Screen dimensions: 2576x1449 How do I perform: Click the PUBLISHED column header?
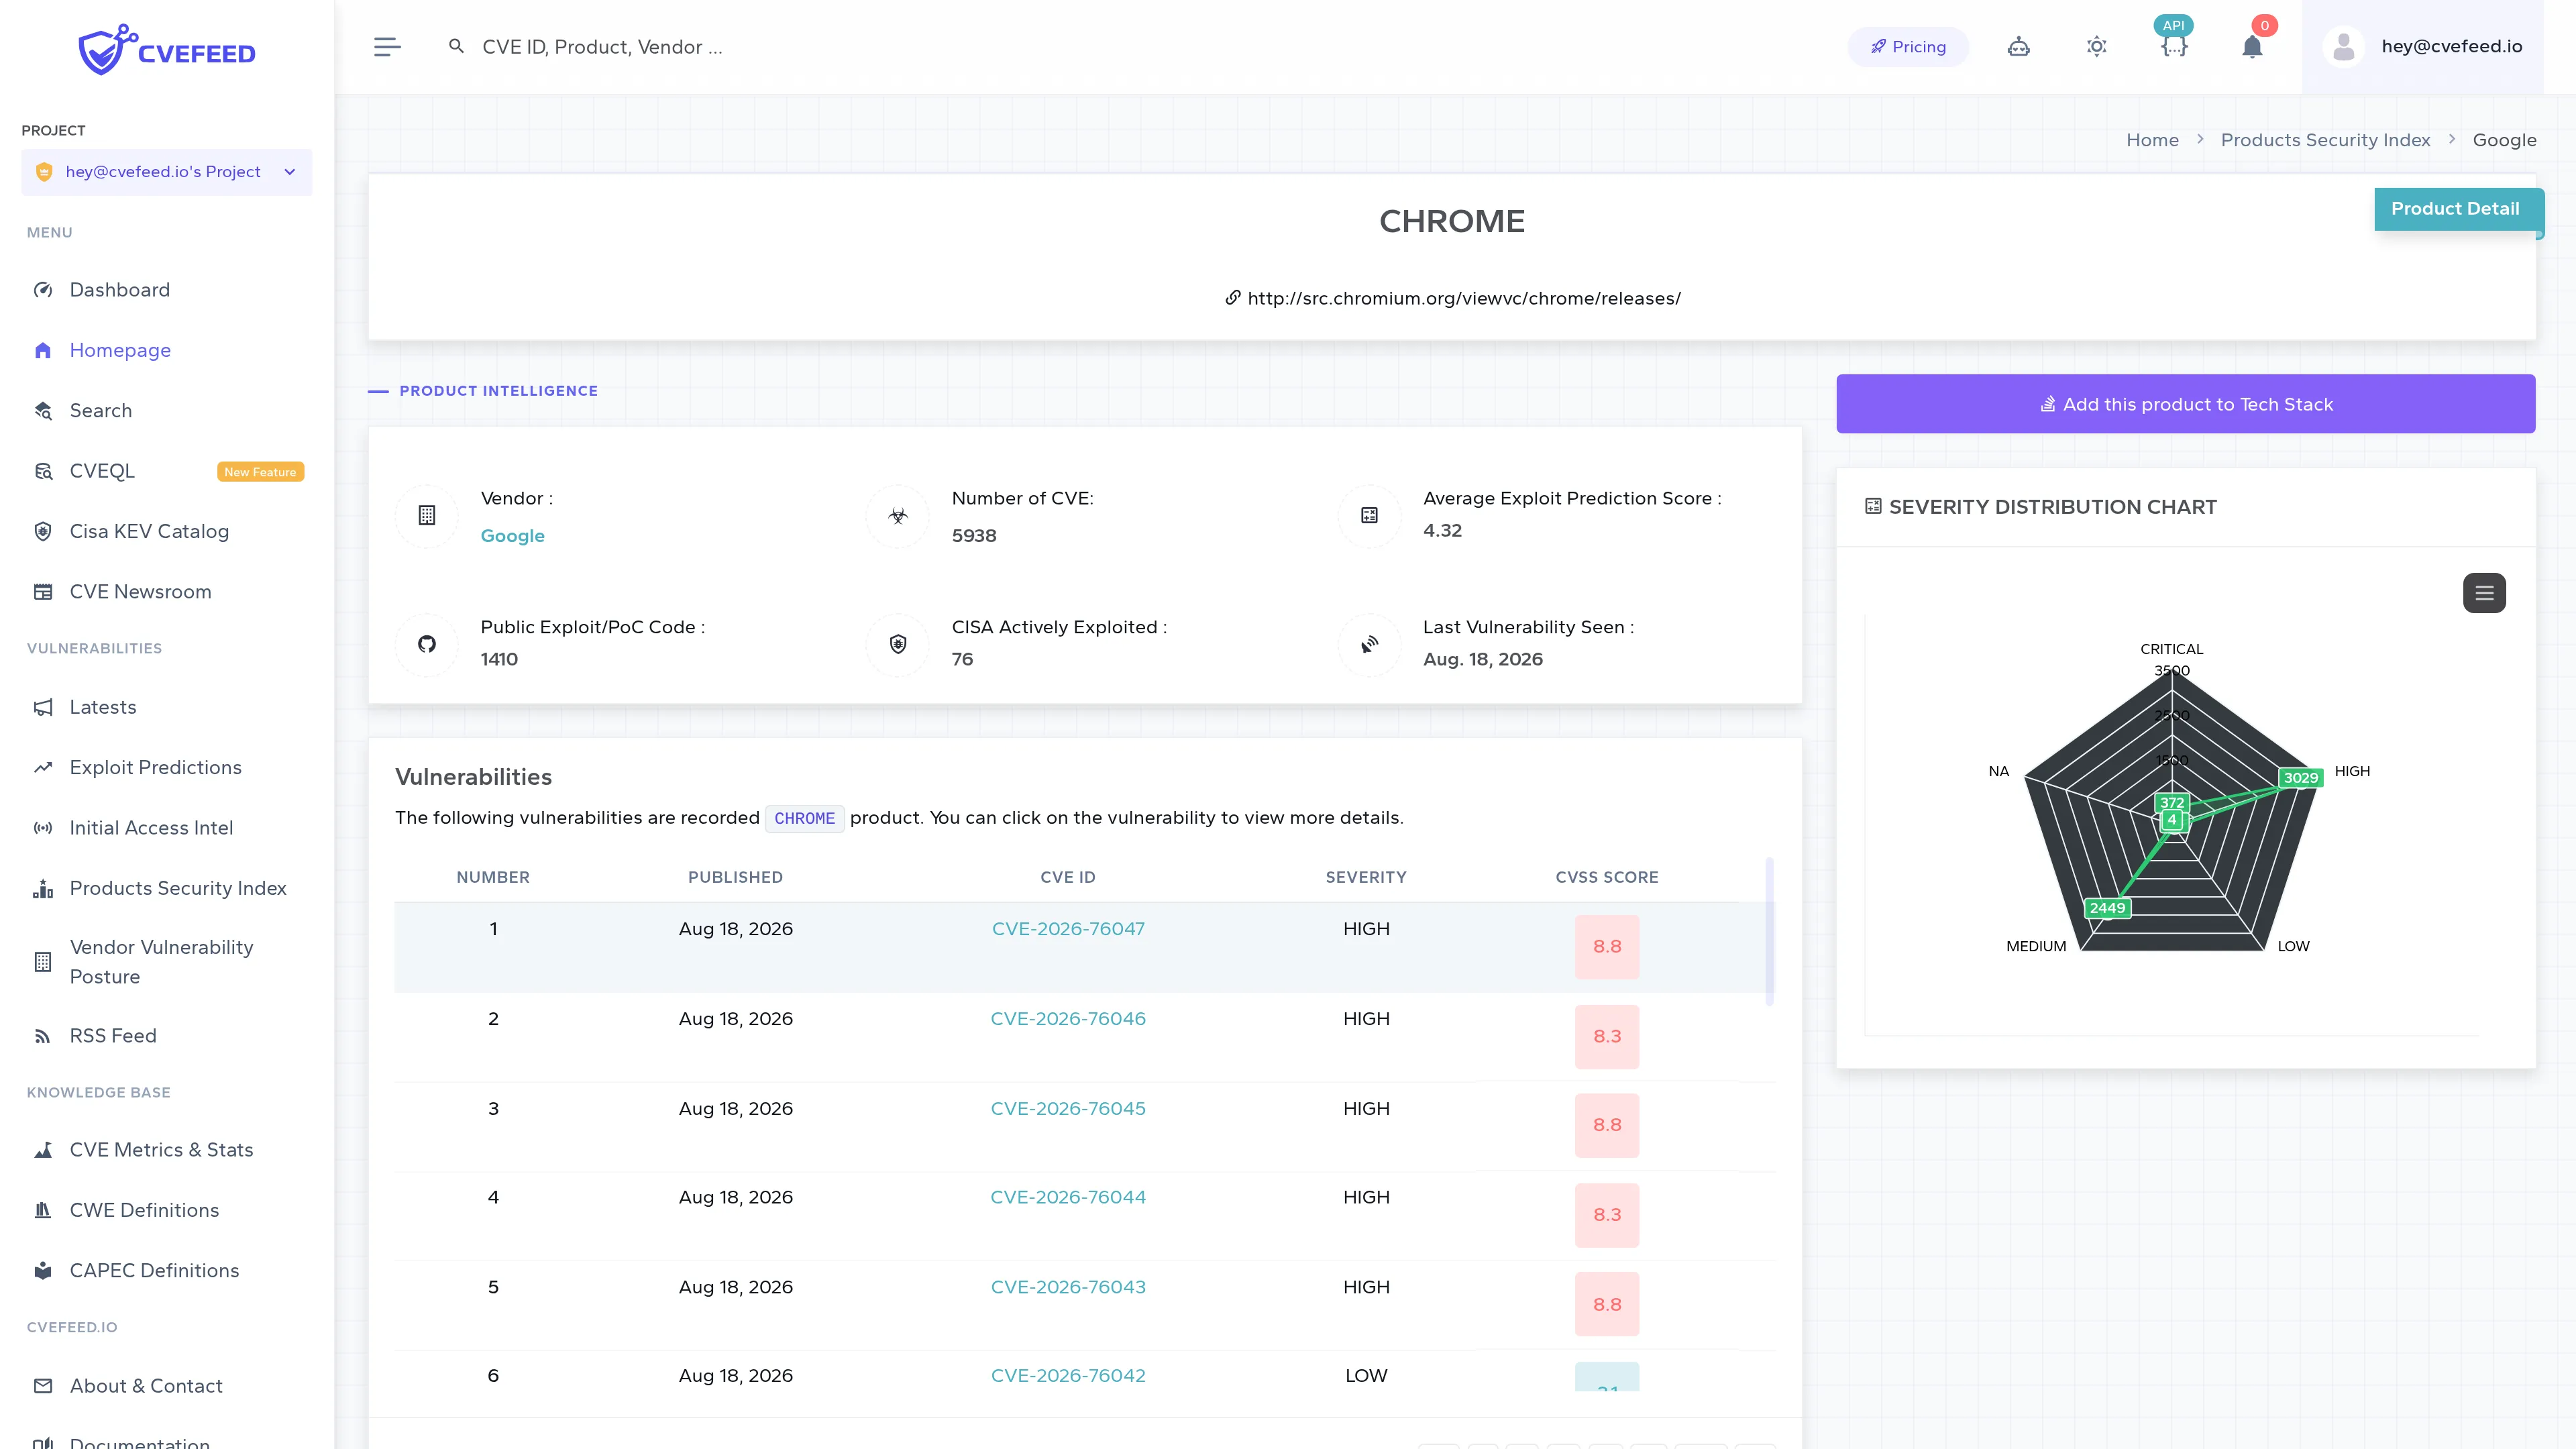click(x=735, y=877)
